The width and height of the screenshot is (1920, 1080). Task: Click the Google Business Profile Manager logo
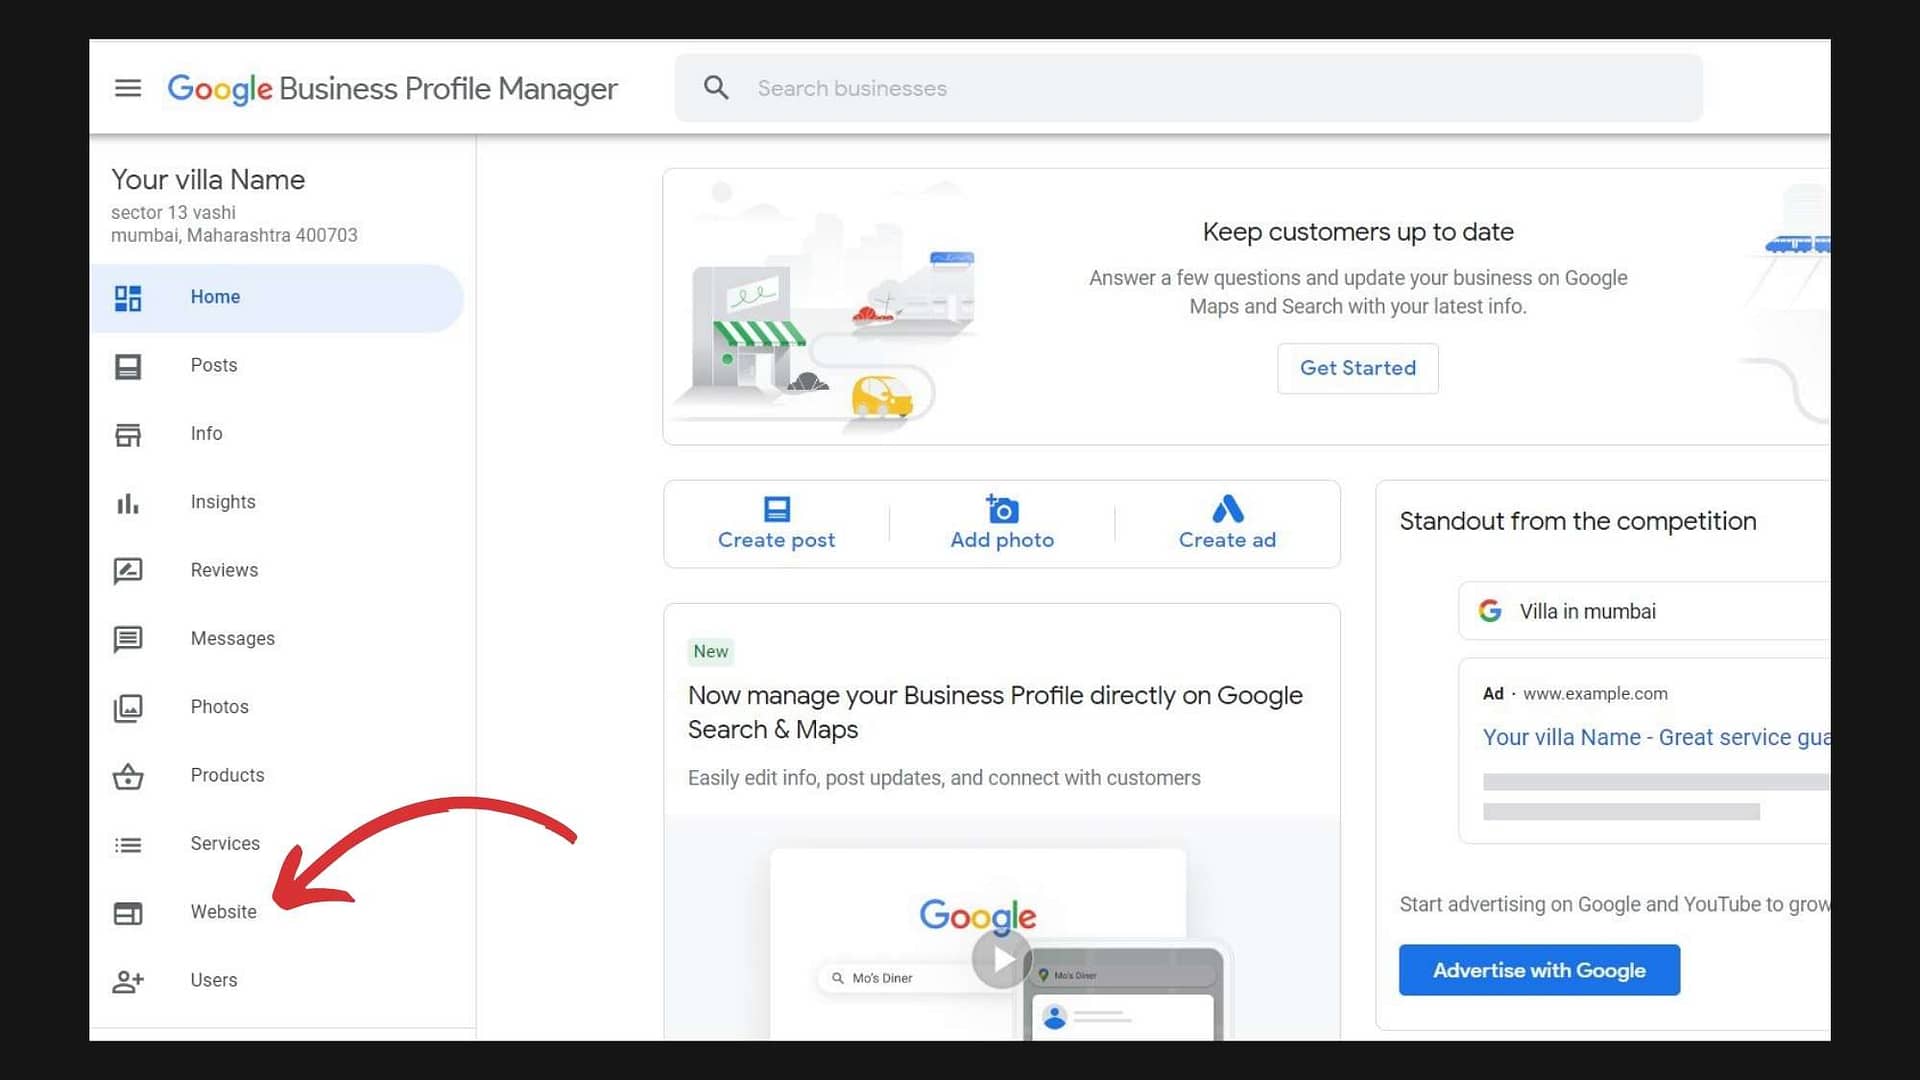(x=392, y=88)
